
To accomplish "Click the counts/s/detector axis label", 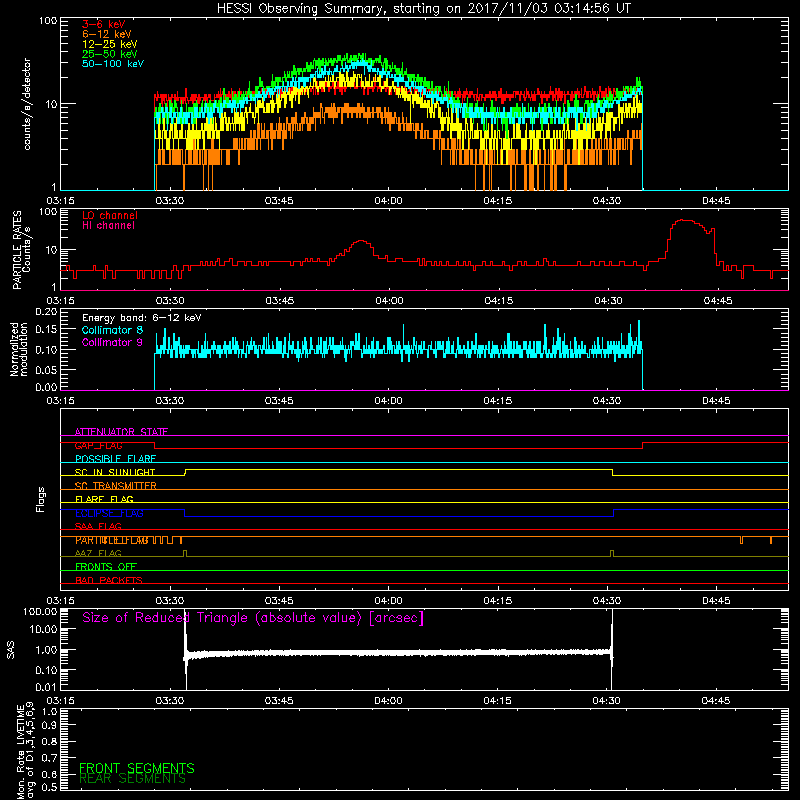I will (x=27, y=104).
